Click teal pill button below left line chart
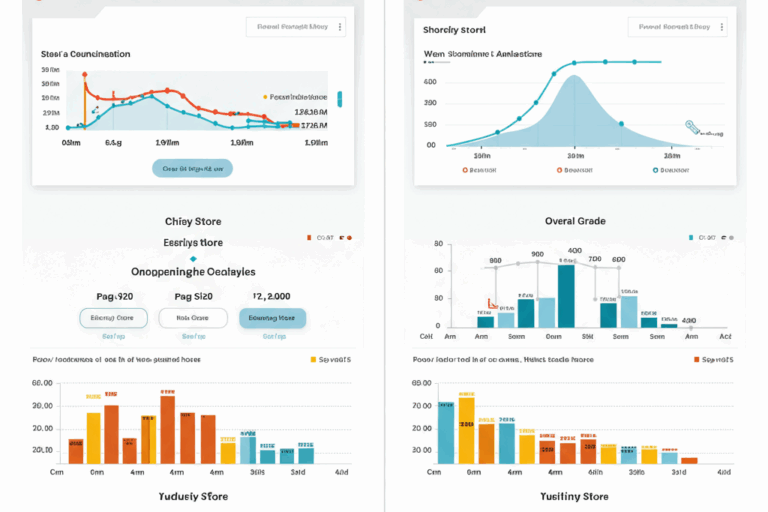Viewport: 768px width, 512px height. (x=192, y=168)
